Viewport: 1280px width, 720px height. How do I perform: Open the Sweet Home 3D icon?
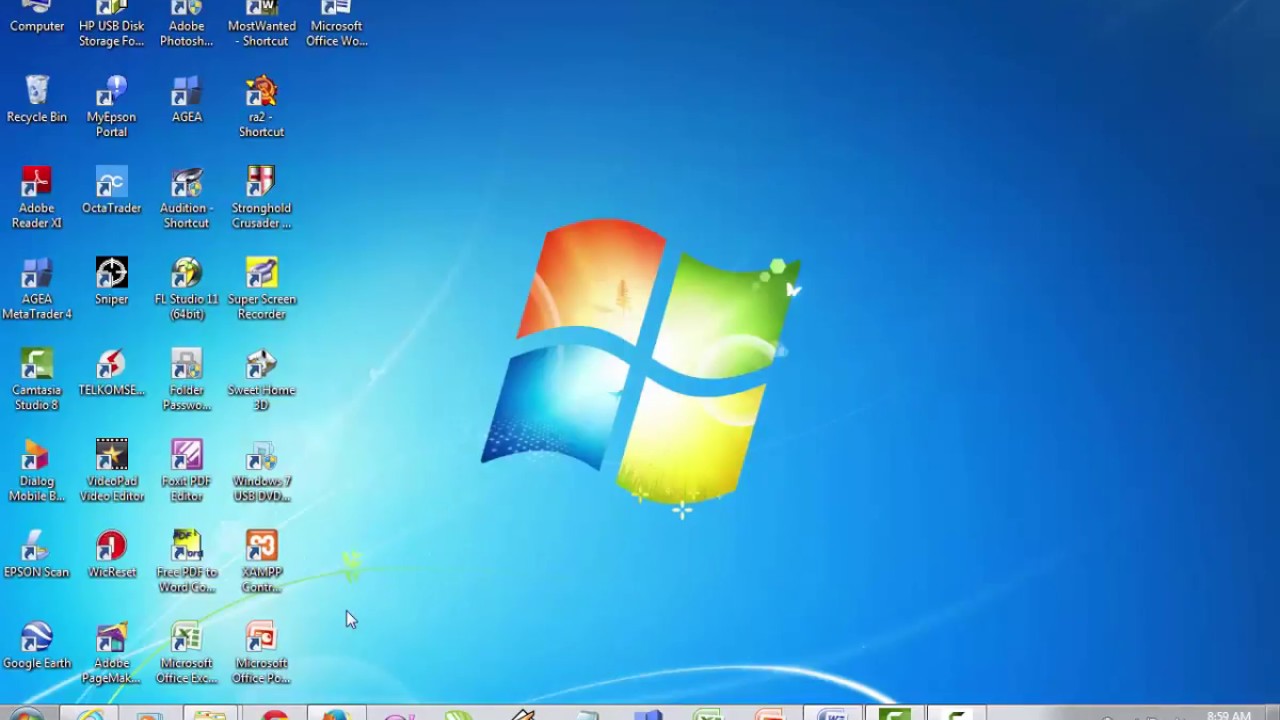click(x=261, y=379)
